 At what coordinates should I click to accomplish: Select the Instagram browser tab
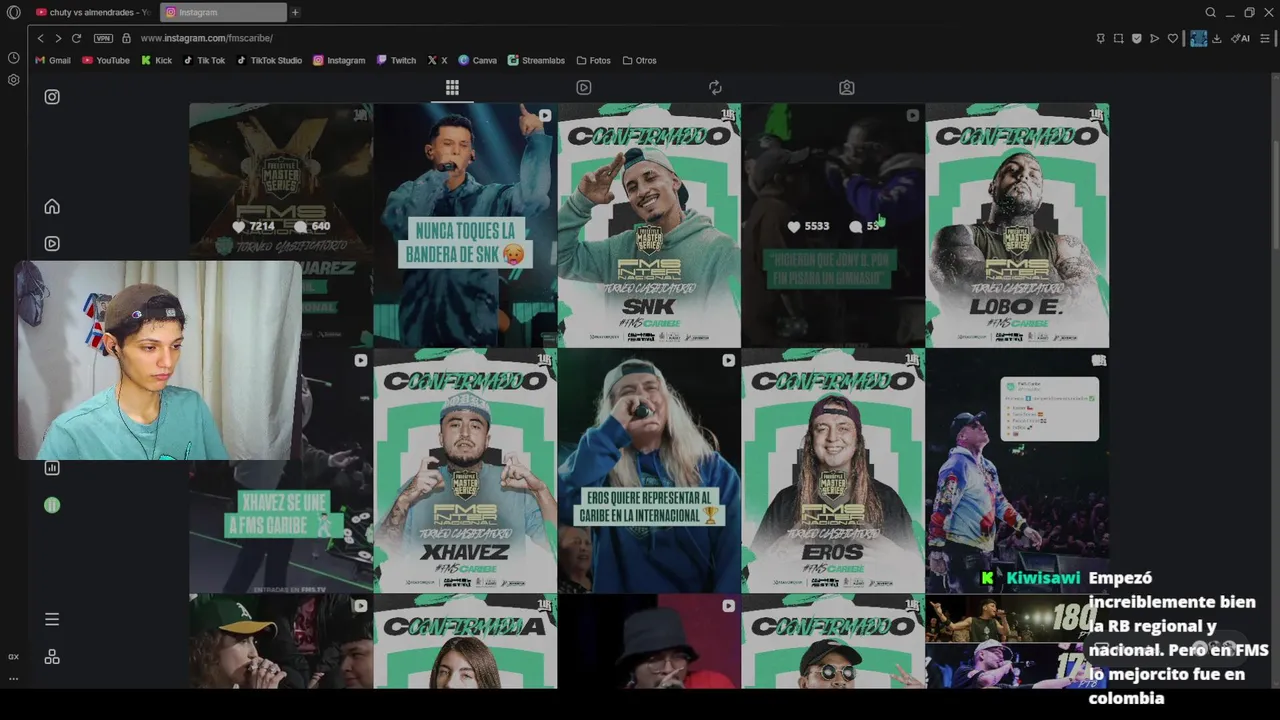click(x=223, y=12)
